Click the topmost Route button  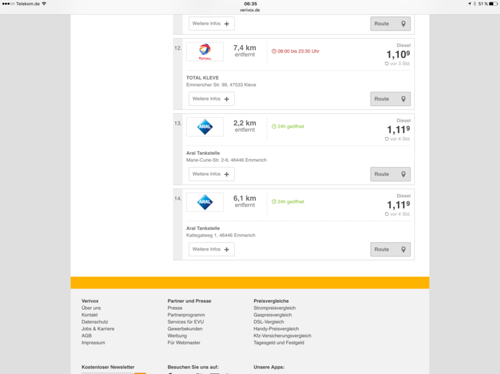pyautogui.click(x=390, y=24)
